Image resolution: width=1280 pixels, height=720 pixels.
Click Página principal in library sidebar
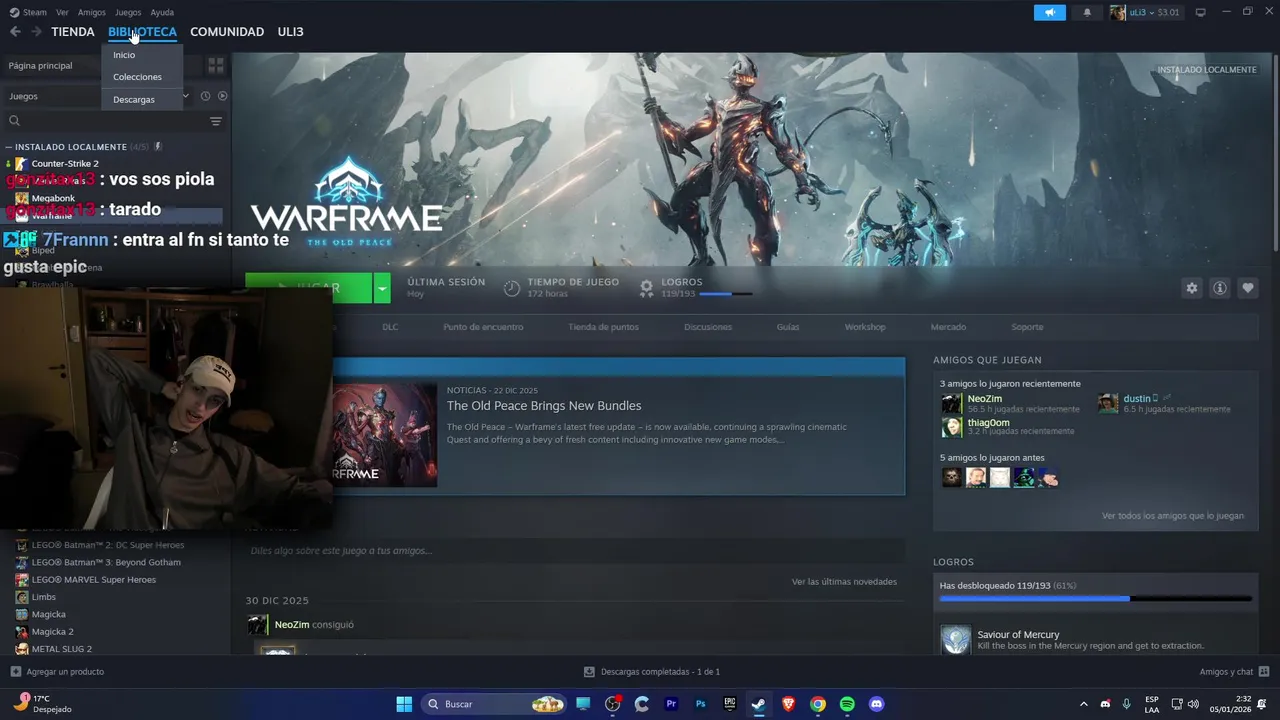click(x=40, y=66)
